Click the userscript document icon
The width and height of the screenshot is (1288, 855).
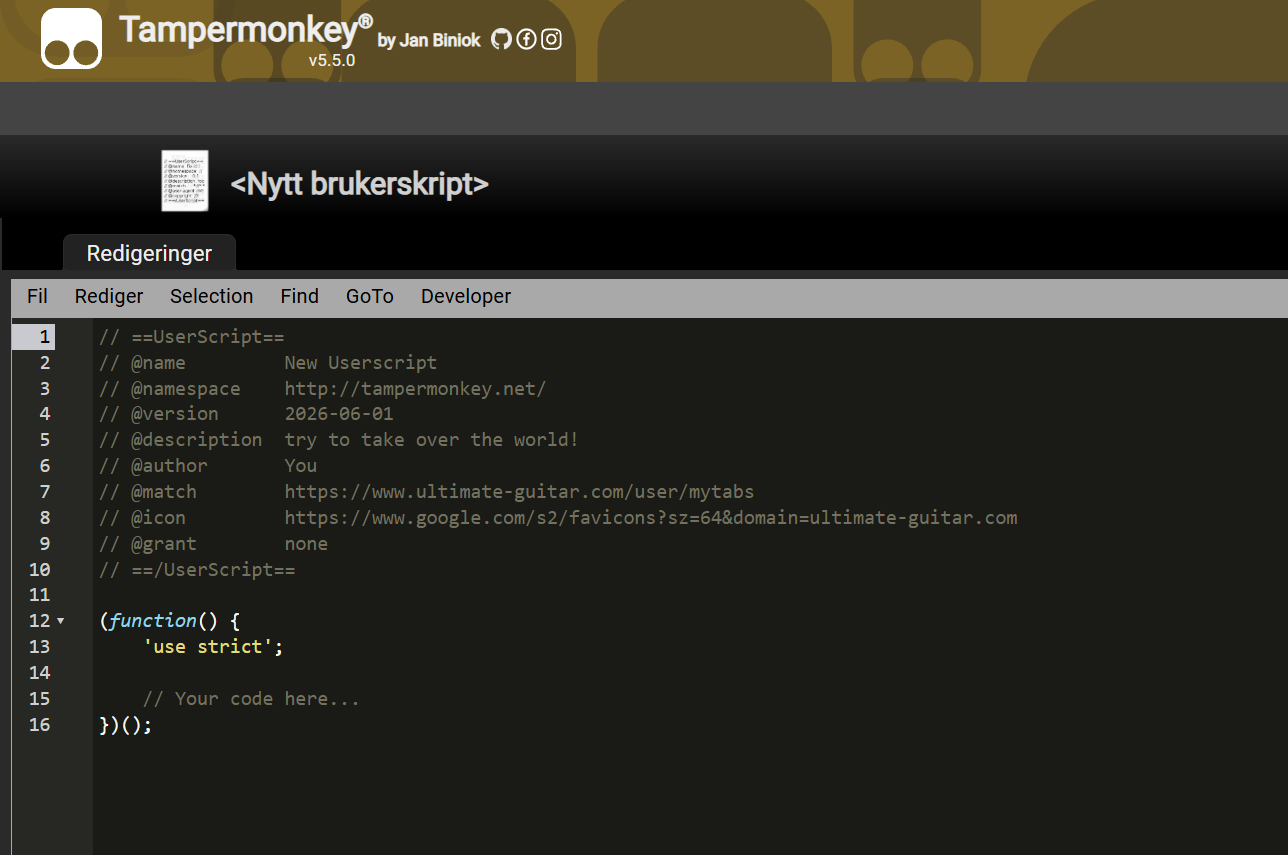(x=185, y=181)
